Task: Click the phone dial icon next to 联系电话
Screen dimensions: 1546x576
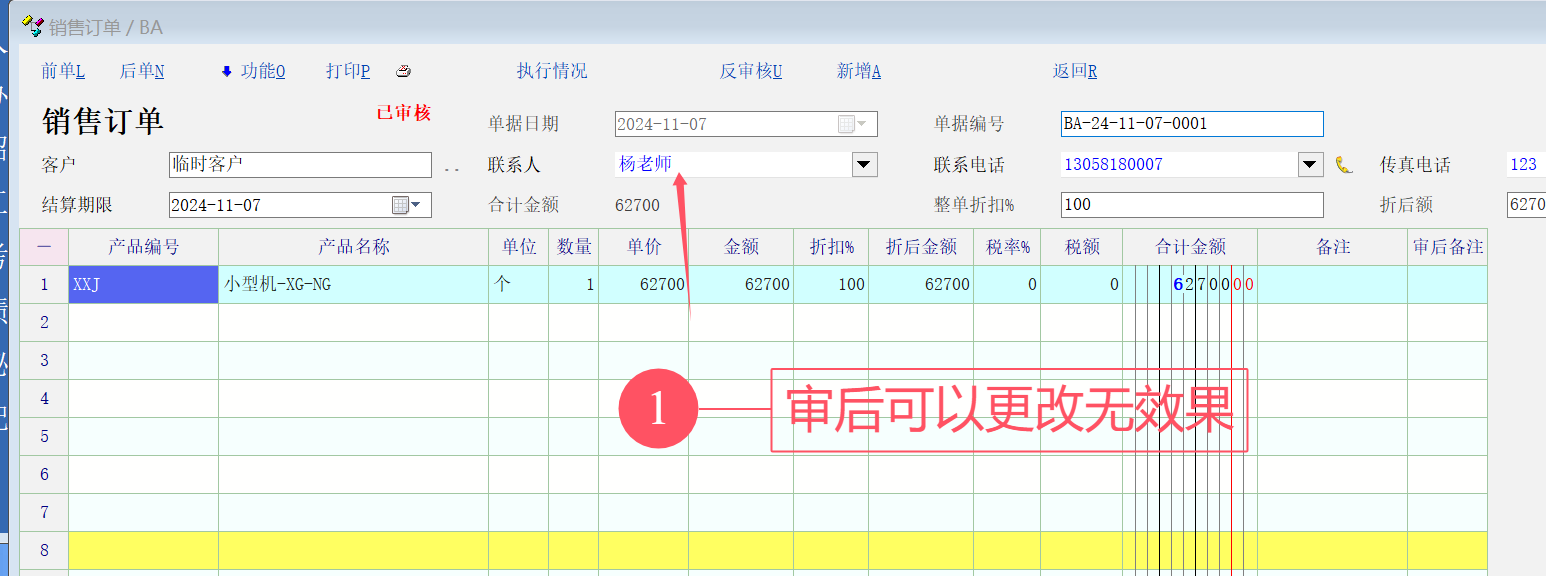Action: coord(1343,165)
